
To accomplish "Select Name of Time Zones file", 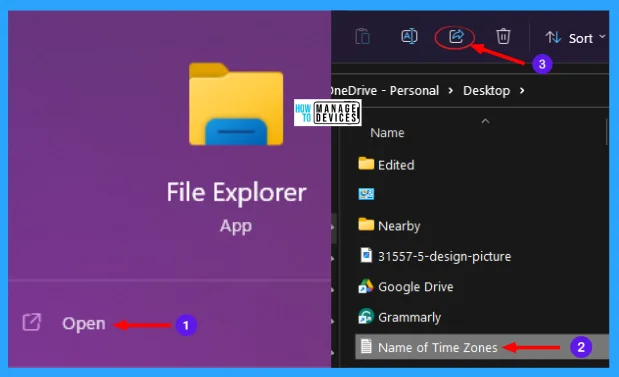I will click(482, 347).
